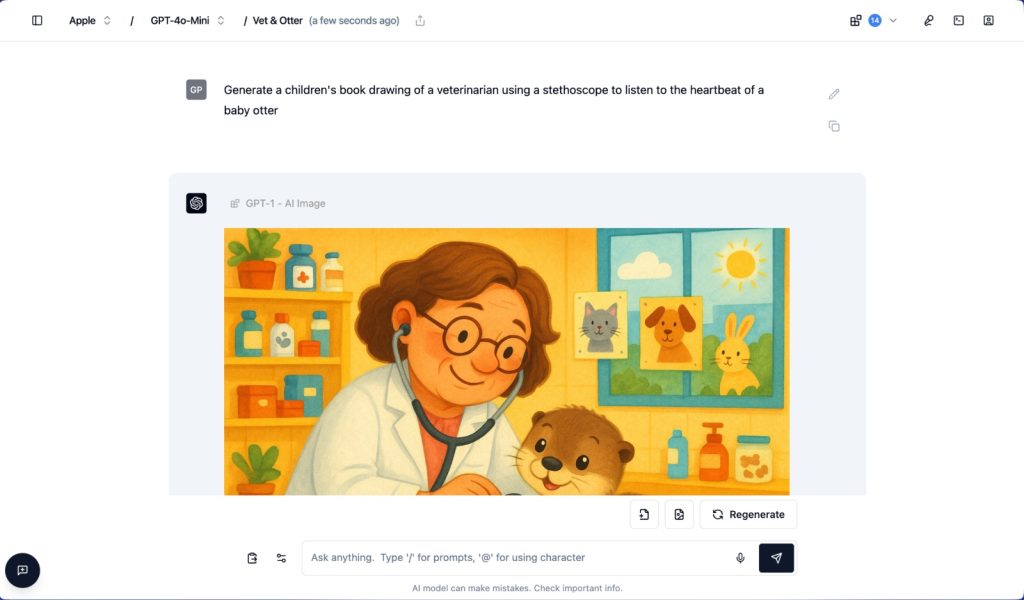The width and height of the screenshot is (1024, 600).
Task: Expand the chevron next to the 14 badge
Action: point(893,20)
